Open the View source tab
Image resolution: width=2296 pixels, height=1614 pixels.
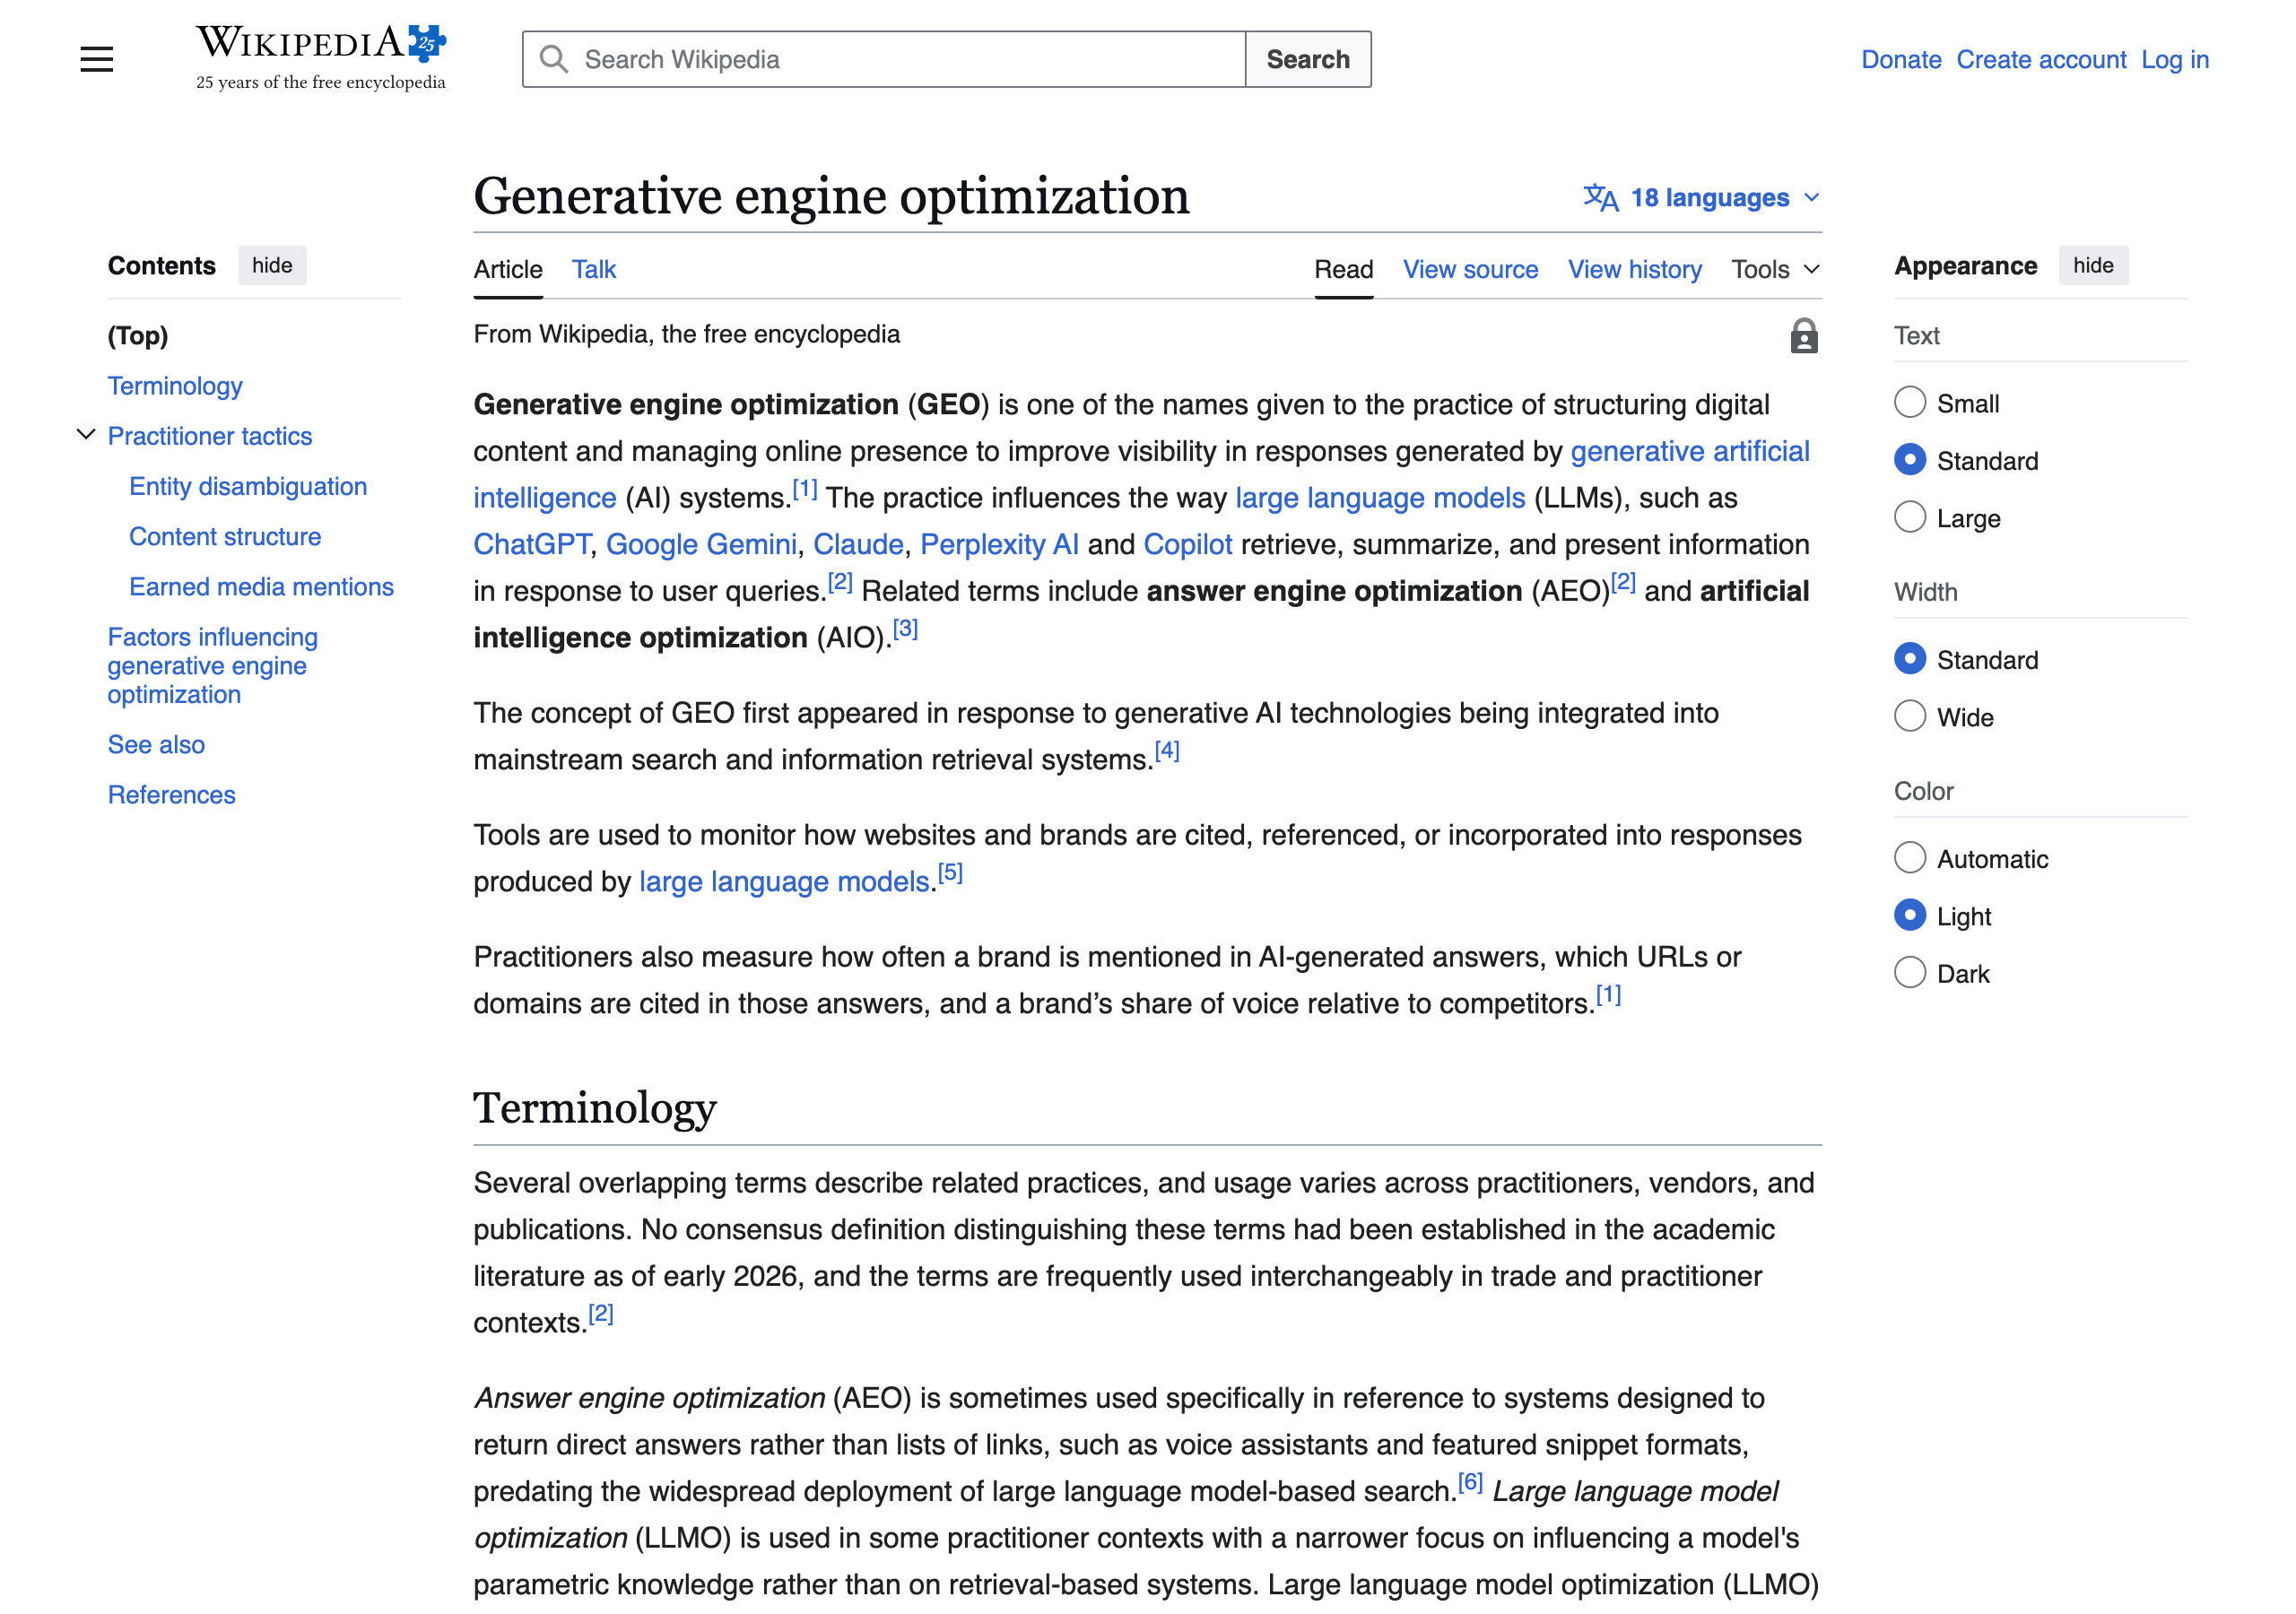coord(1470,269)
